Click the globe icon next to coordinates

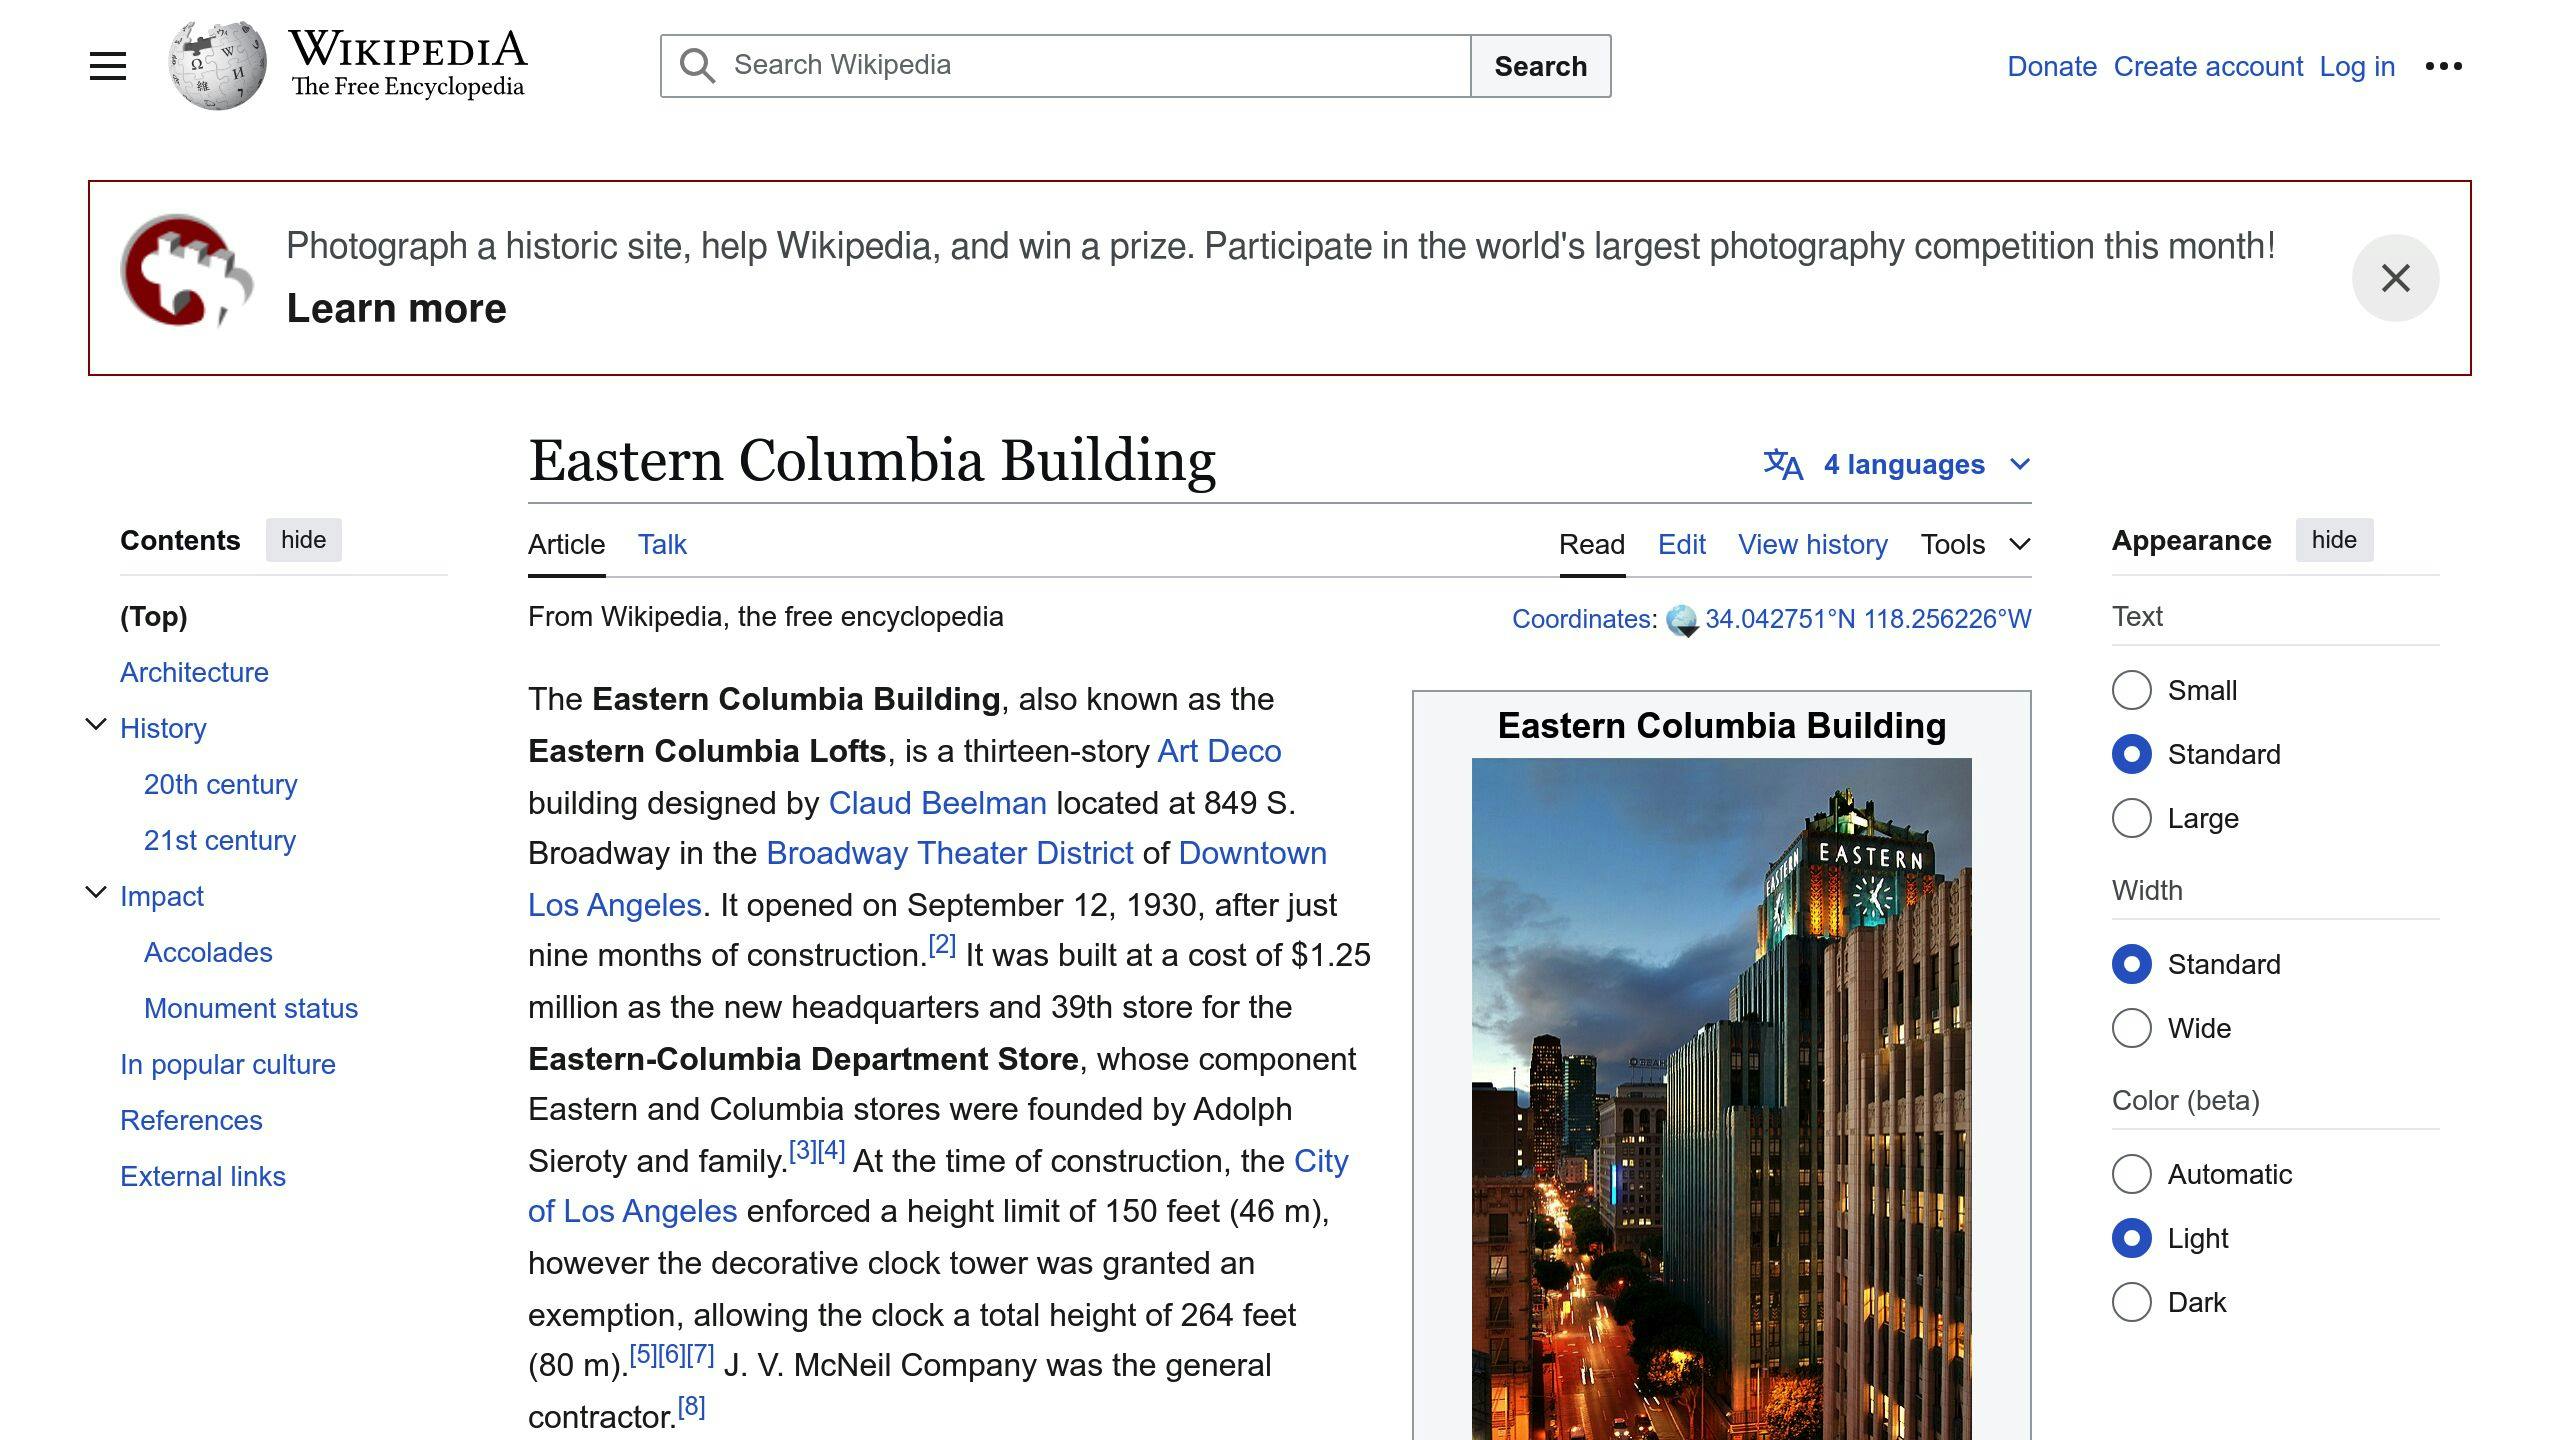point(1680,618)
